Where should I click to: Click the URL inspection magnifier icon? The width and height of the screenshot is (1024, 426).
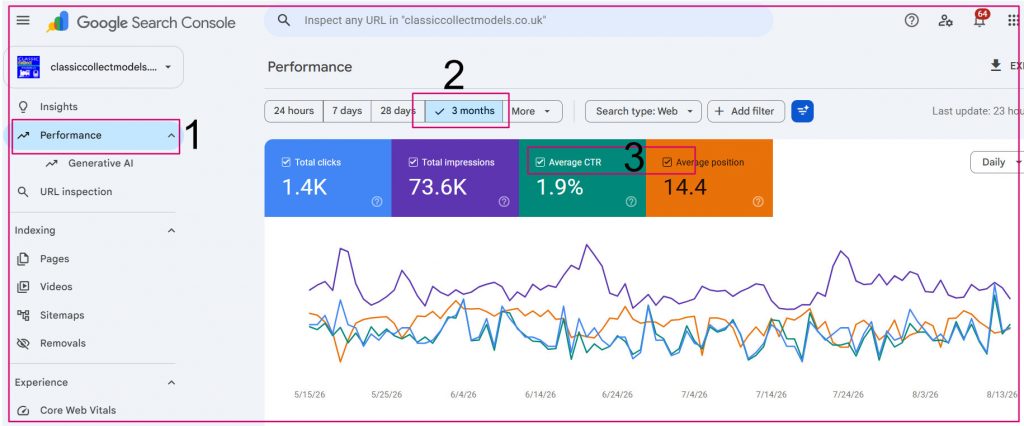(x=24, y=191)
